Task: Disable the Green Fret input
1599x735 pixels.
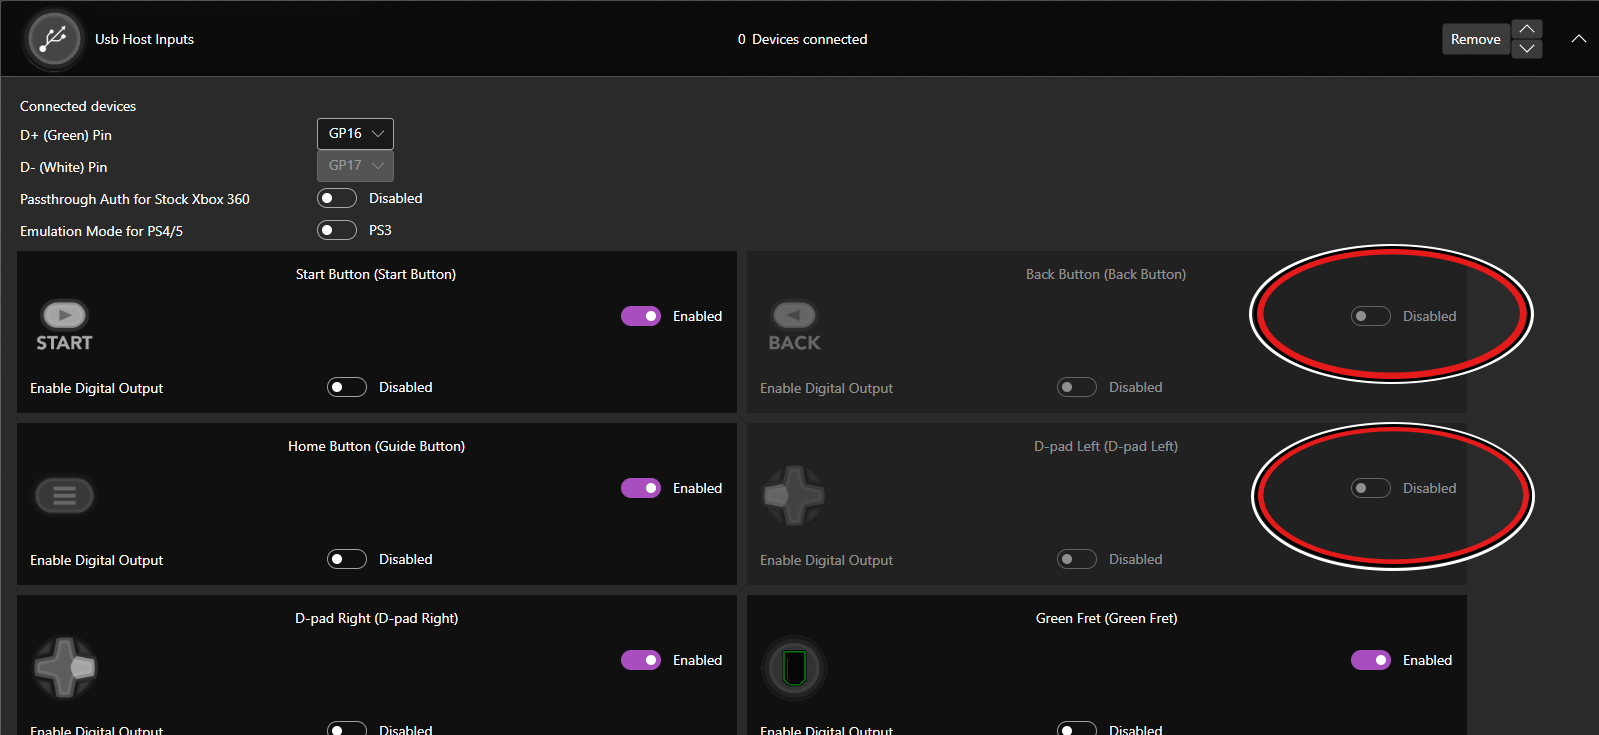Action: point(1371,660)
